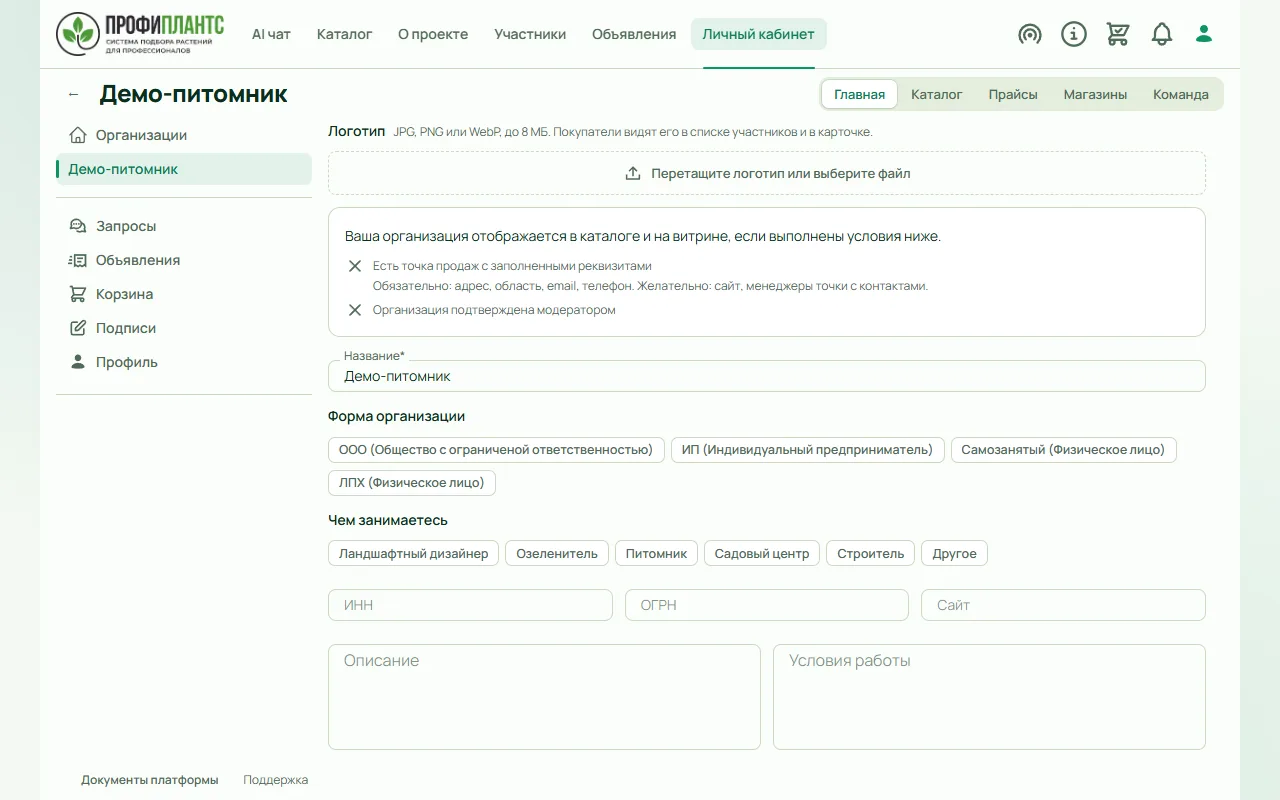This screenshot has width=1280, height=800.
Task: Click the logo upload dropzone
Action: 767,173
